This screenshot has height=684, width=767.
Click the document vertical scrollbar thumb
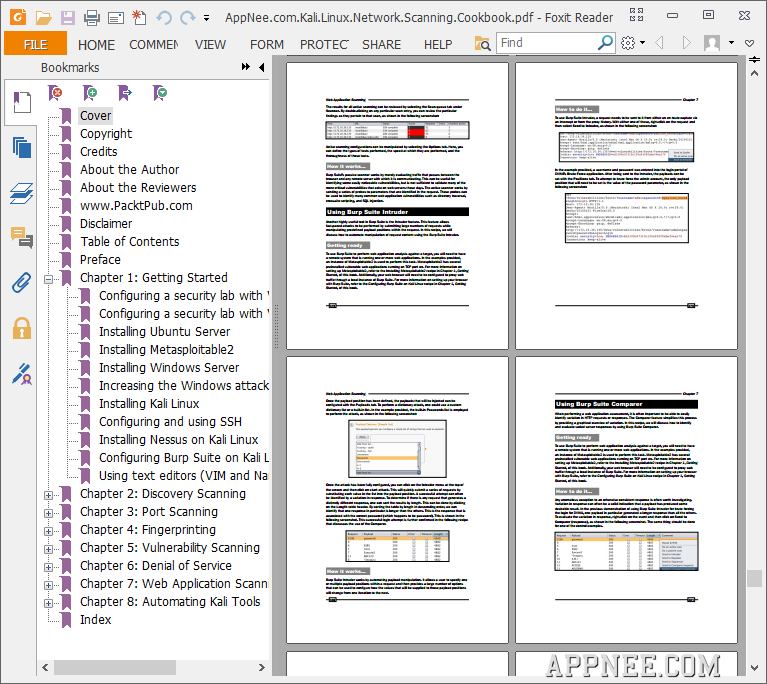754,579
